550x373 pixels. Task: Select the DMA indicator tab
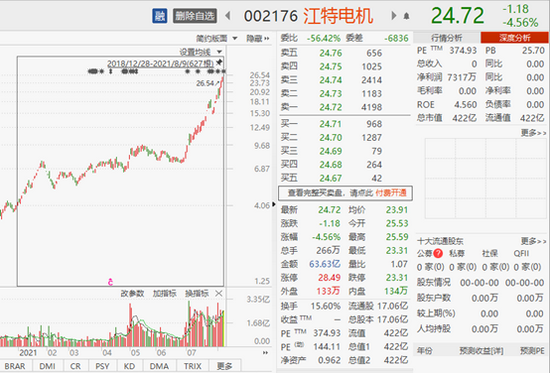pos(159,366)
